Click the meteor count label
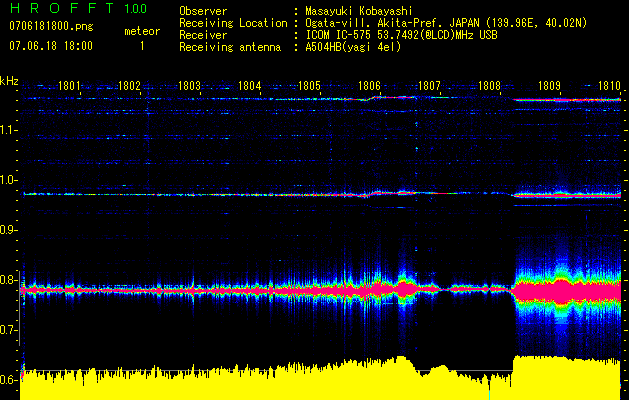The height and width of the screenshot is (400, 629). tap(142, 31)
